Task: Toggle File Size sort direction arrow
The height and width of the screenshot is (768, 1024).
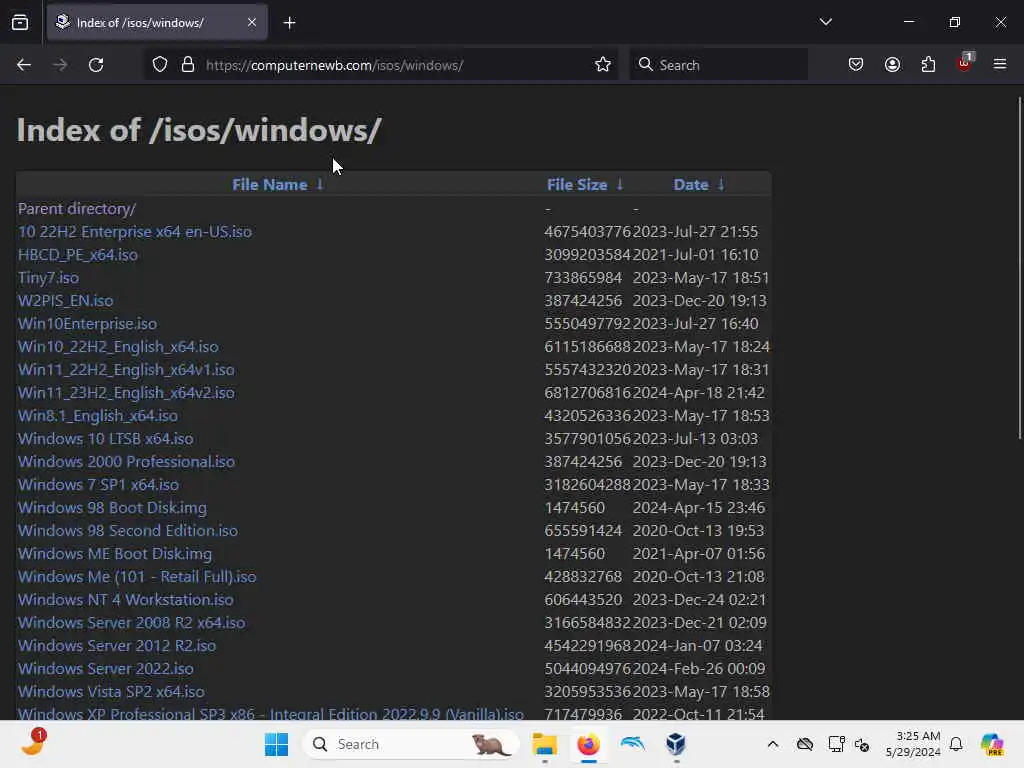Action: tap(620, 185)
